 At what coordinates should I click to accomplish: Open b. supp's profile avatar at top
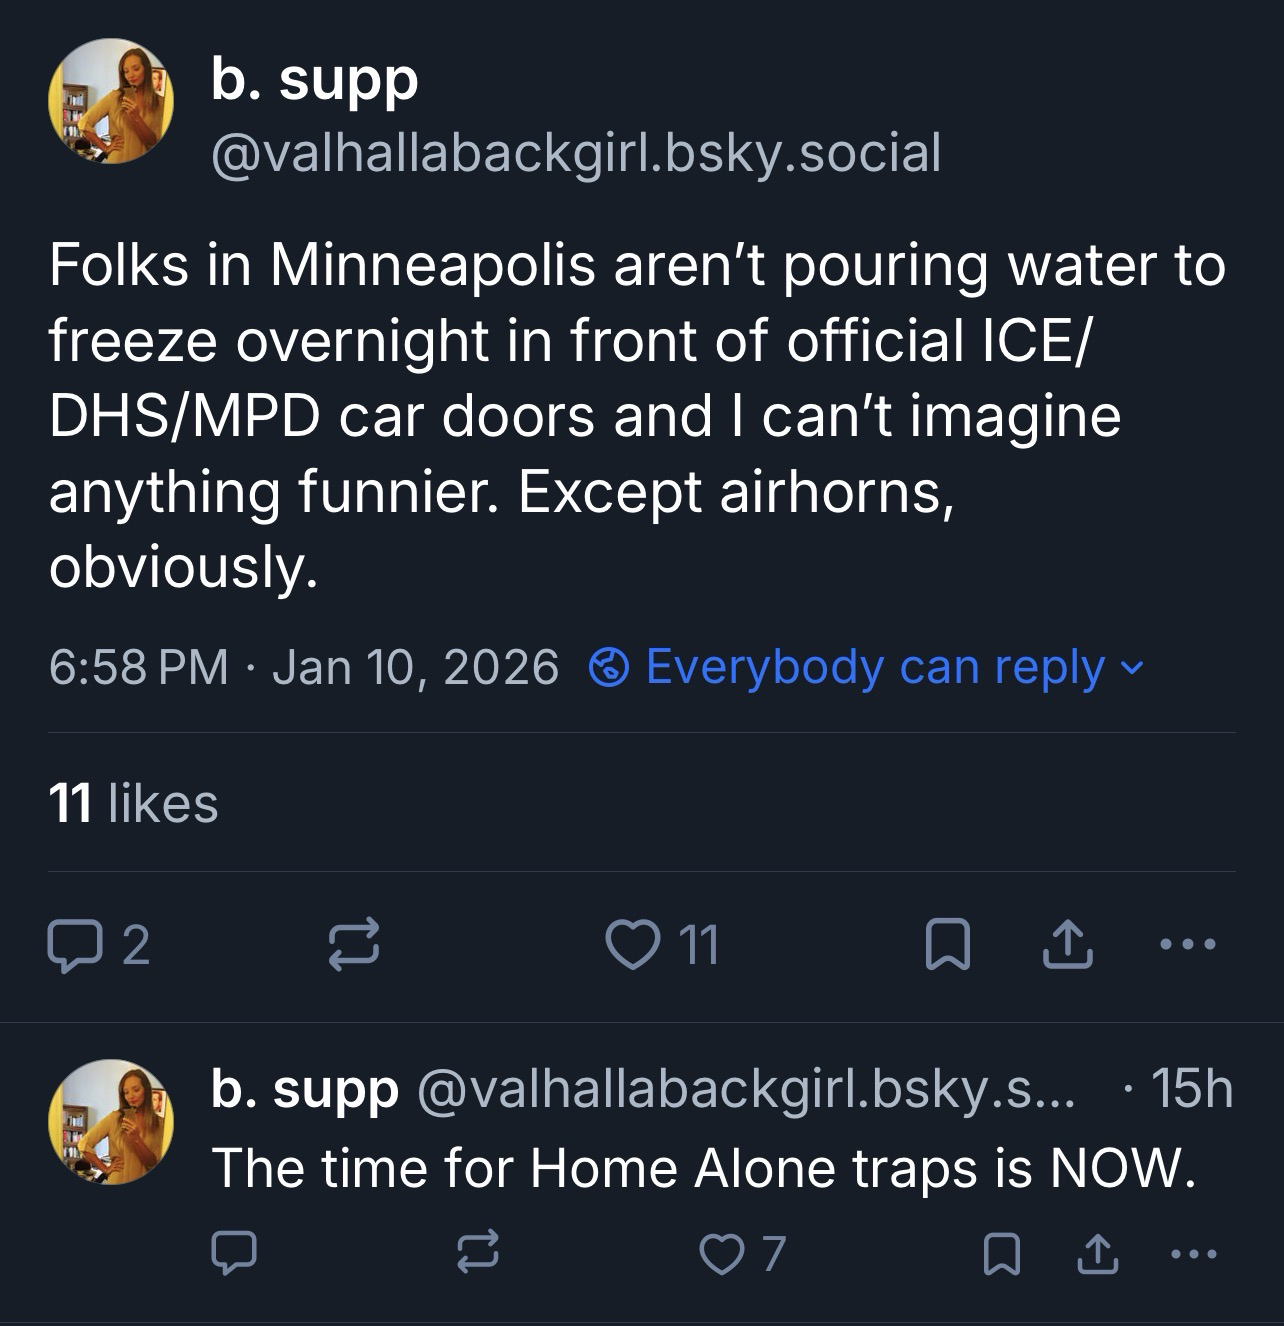tap(111, 101)
